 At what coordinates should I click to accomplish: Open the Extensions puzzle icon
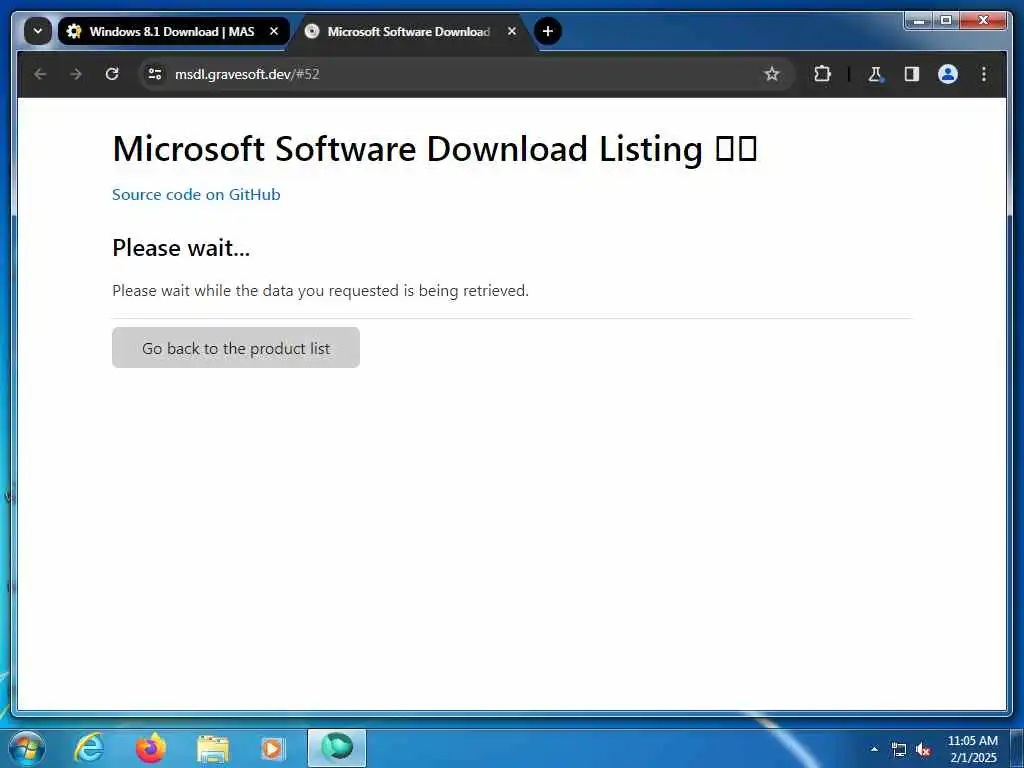[x=822, y=74]
